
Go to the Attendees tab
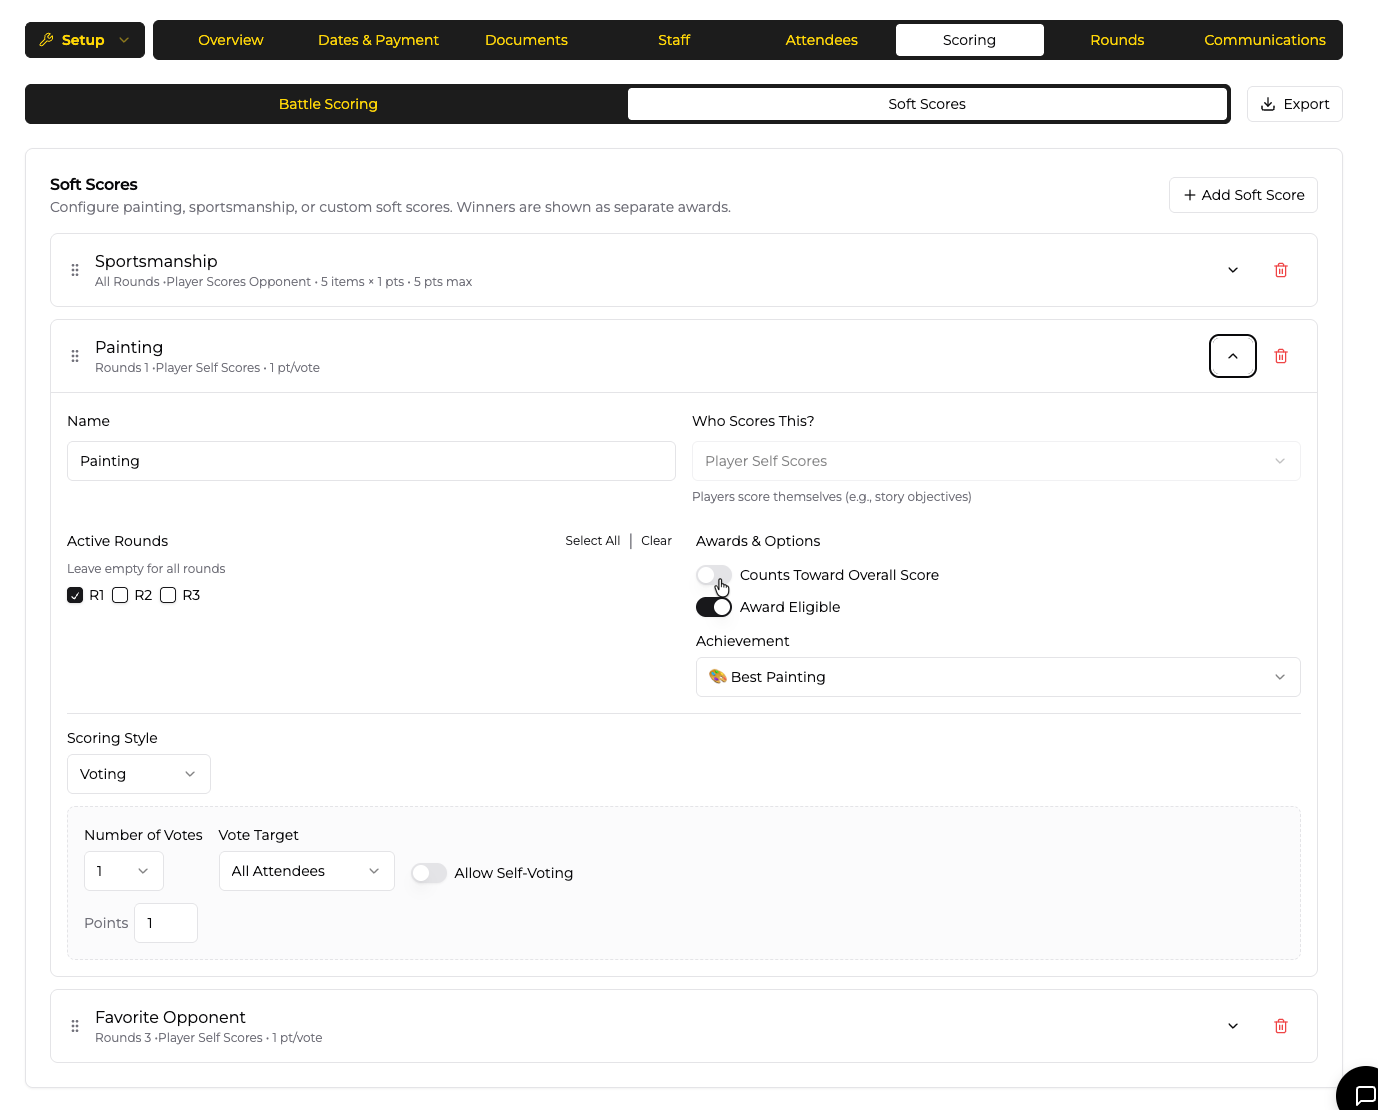[x=821, y=40]
